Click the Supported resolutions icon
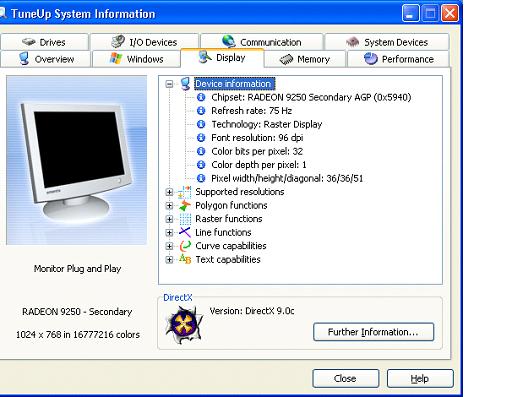Screen dimensions: 512x397 [x=185, y=192]
